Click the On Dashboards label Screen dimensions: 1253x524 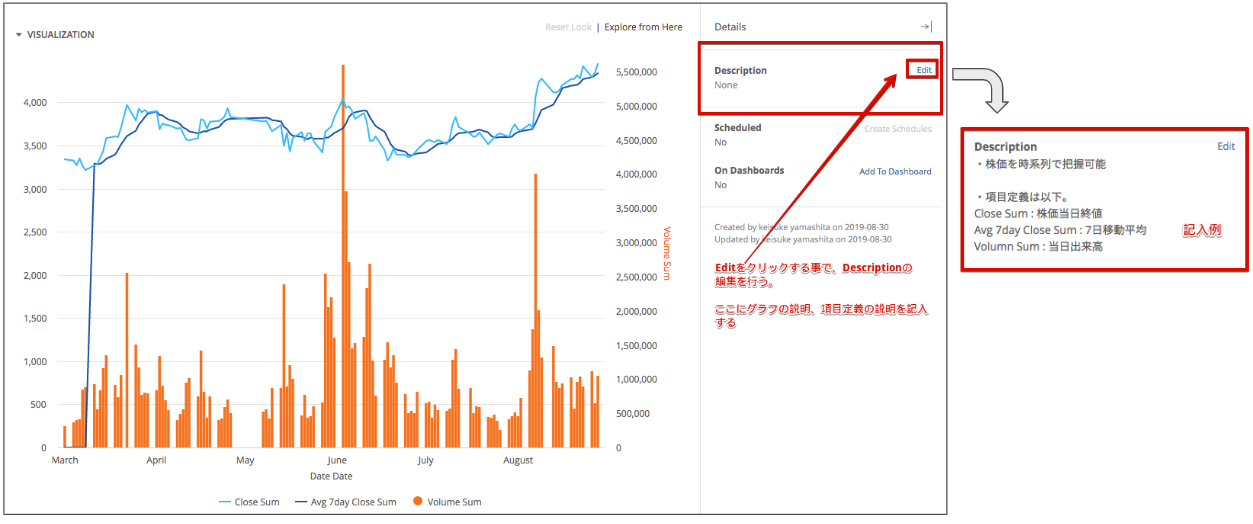749,171
